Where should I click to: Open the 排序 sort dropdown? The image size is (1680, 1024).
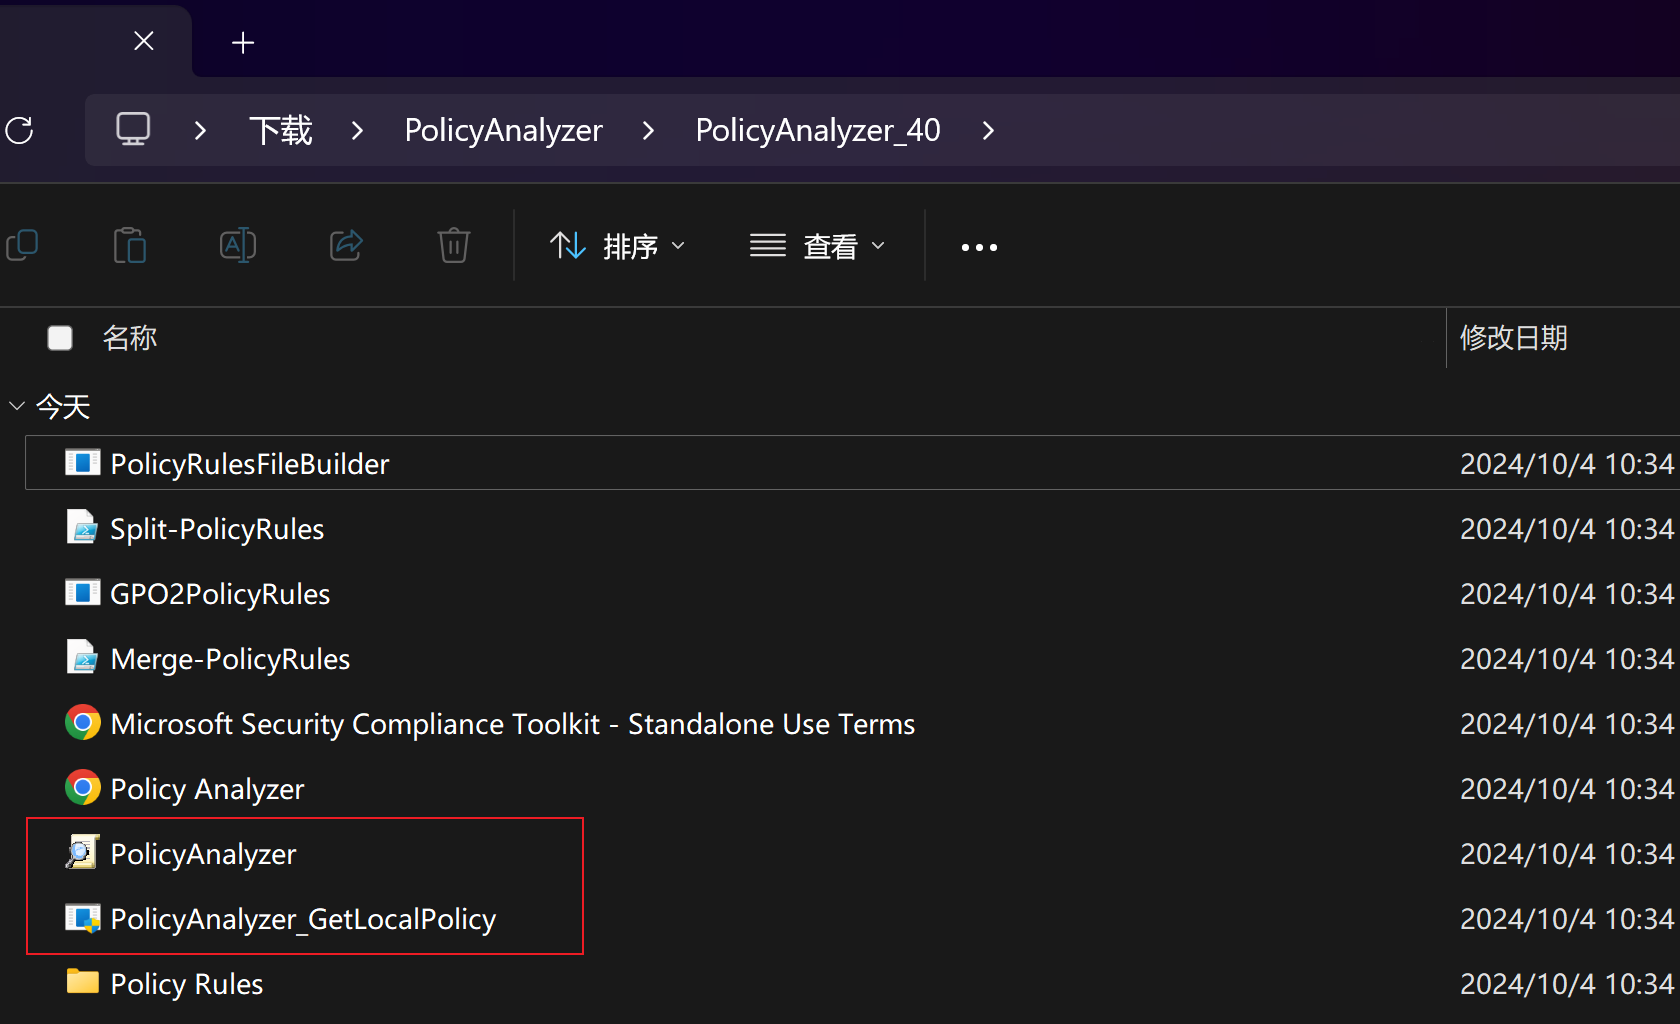(617, 246)
